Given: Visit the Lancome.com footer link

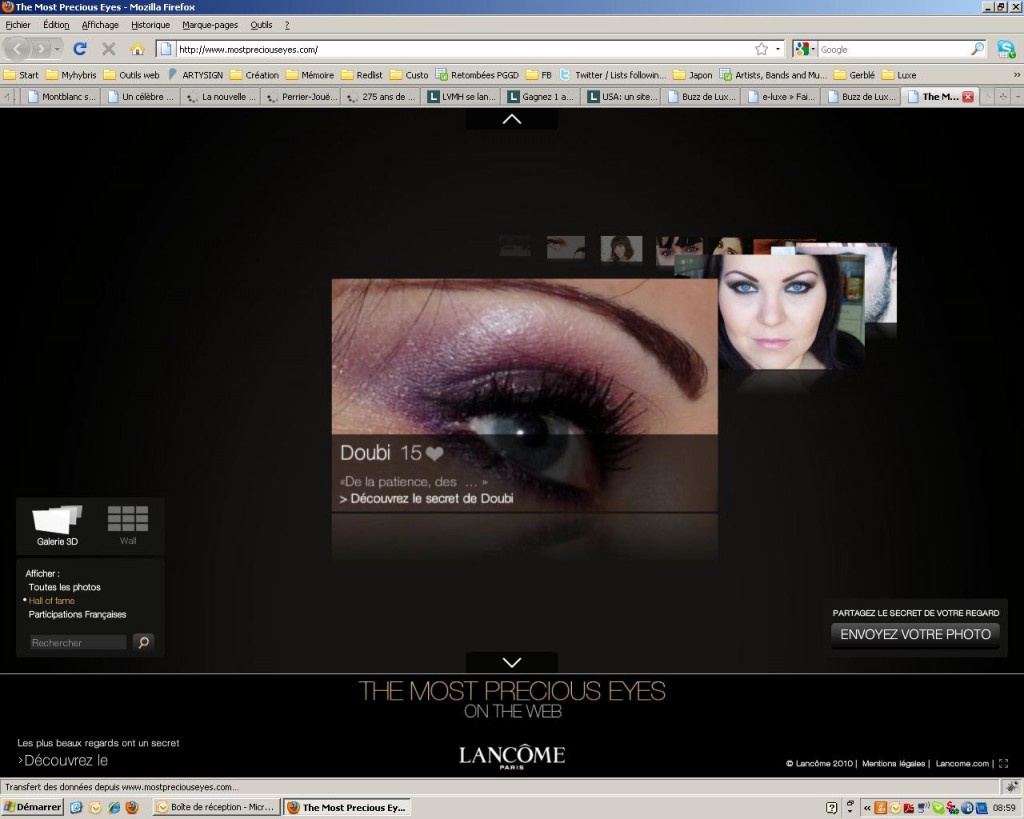Looking at the screenshot, I should [962, 763].
